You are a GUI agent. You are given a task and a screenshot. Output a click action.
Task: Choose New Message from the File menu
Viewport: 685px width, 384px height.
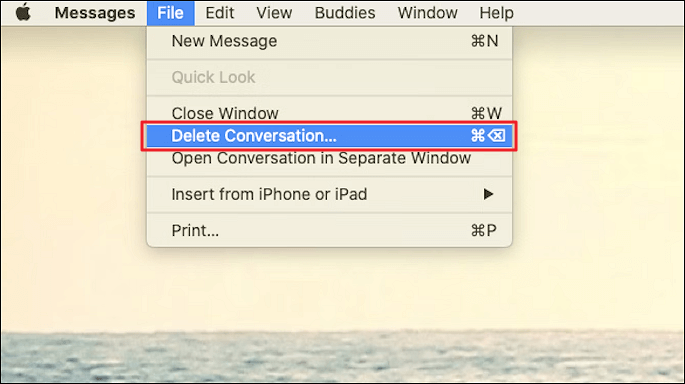pyautogui.click(x=329, y=41)
